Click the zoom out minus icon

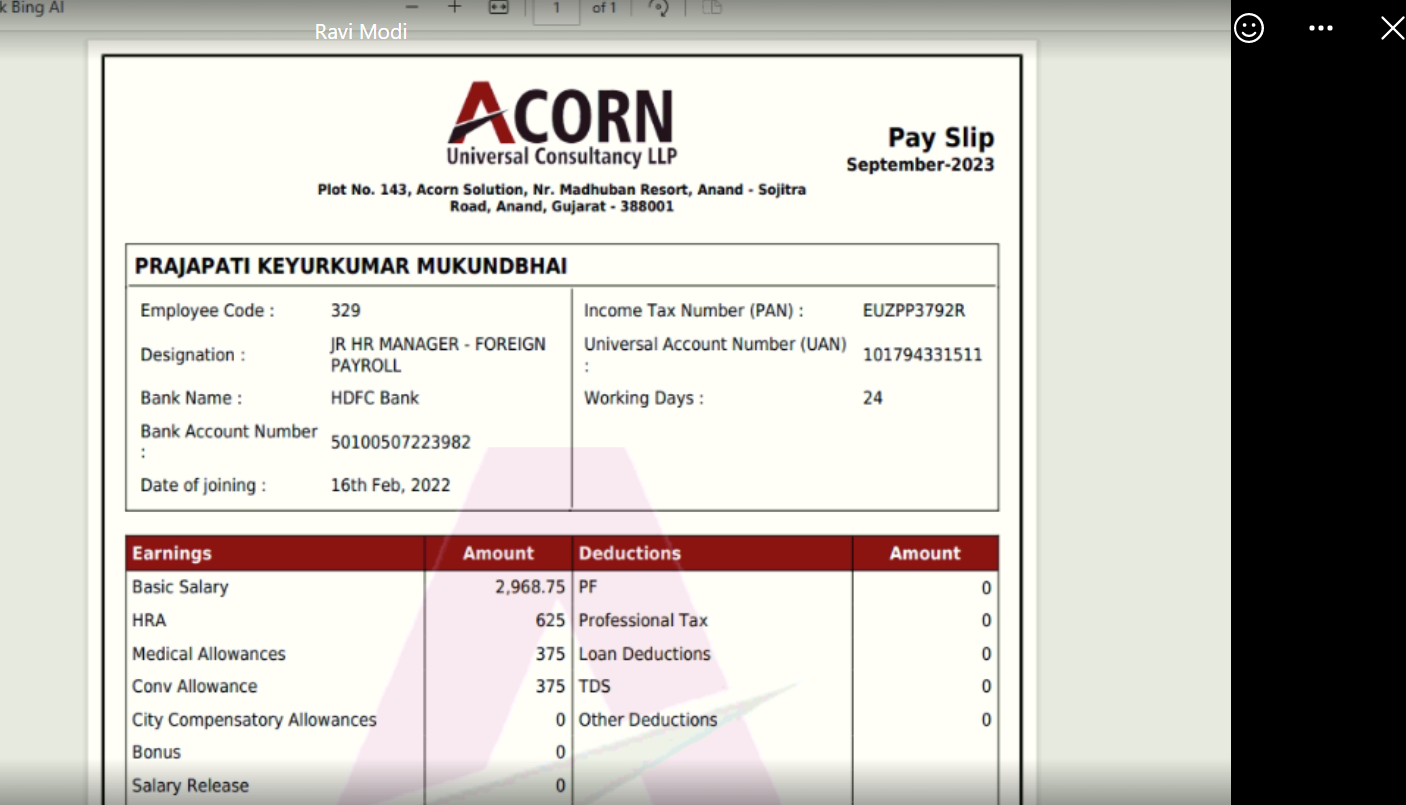pyautogui.click(x=411, y=7)
